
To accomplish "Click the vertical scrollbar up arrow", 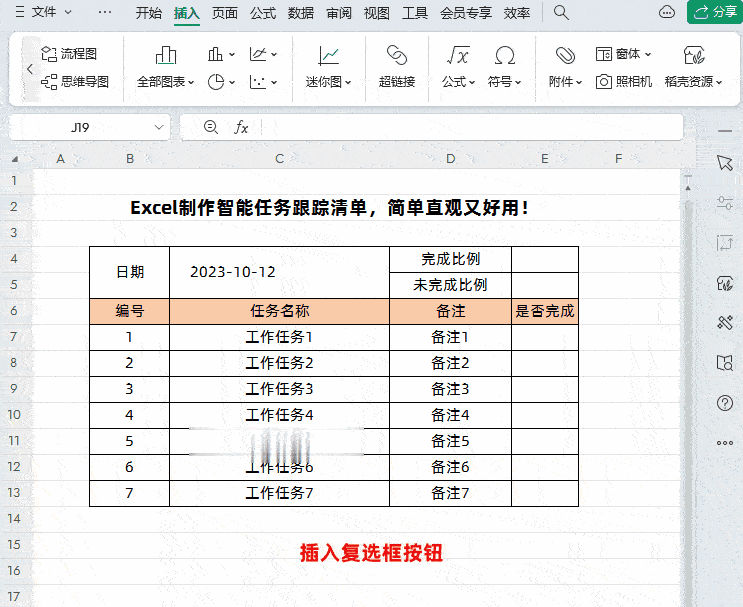I will 688,188.
